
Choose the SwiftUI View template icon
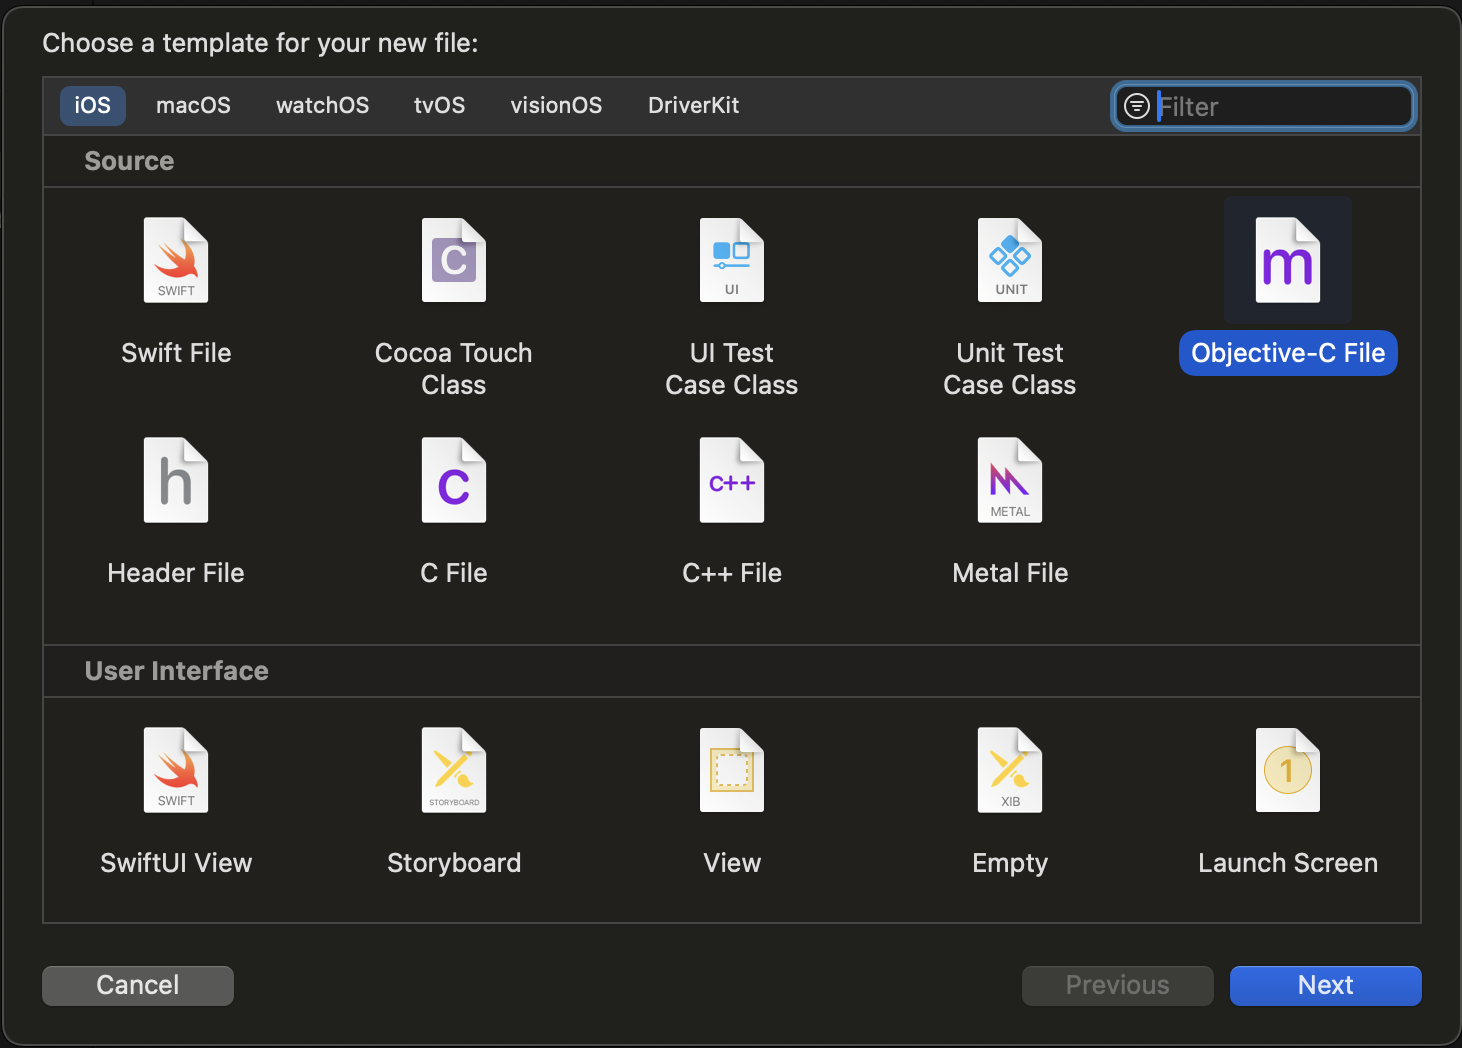point(176,770)
